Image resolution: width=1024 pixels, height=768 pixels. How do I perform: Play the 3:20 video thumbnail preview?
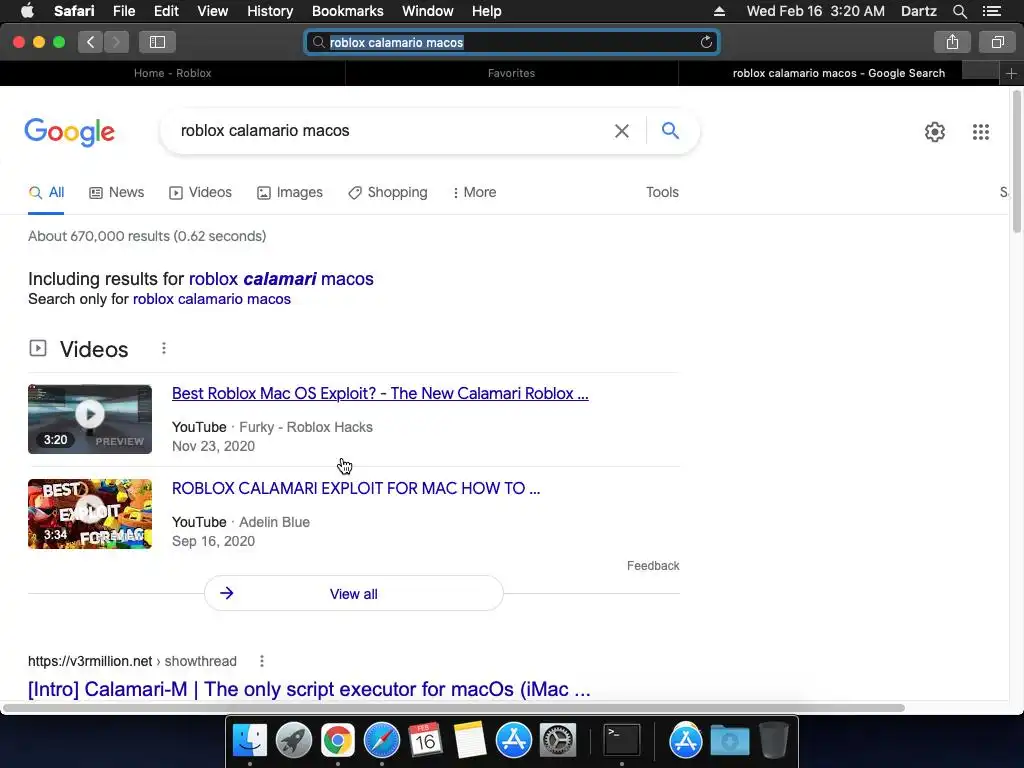tap(89, 419)
